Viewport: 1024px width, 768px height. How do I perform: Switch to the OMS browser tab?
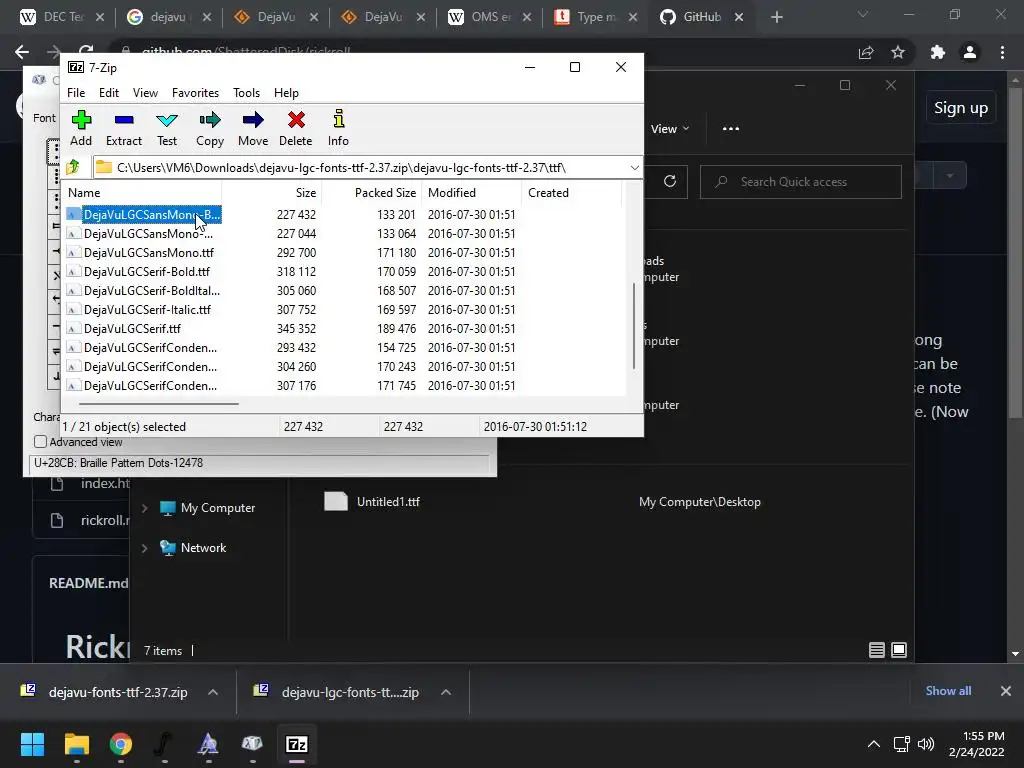pos(490,17)
